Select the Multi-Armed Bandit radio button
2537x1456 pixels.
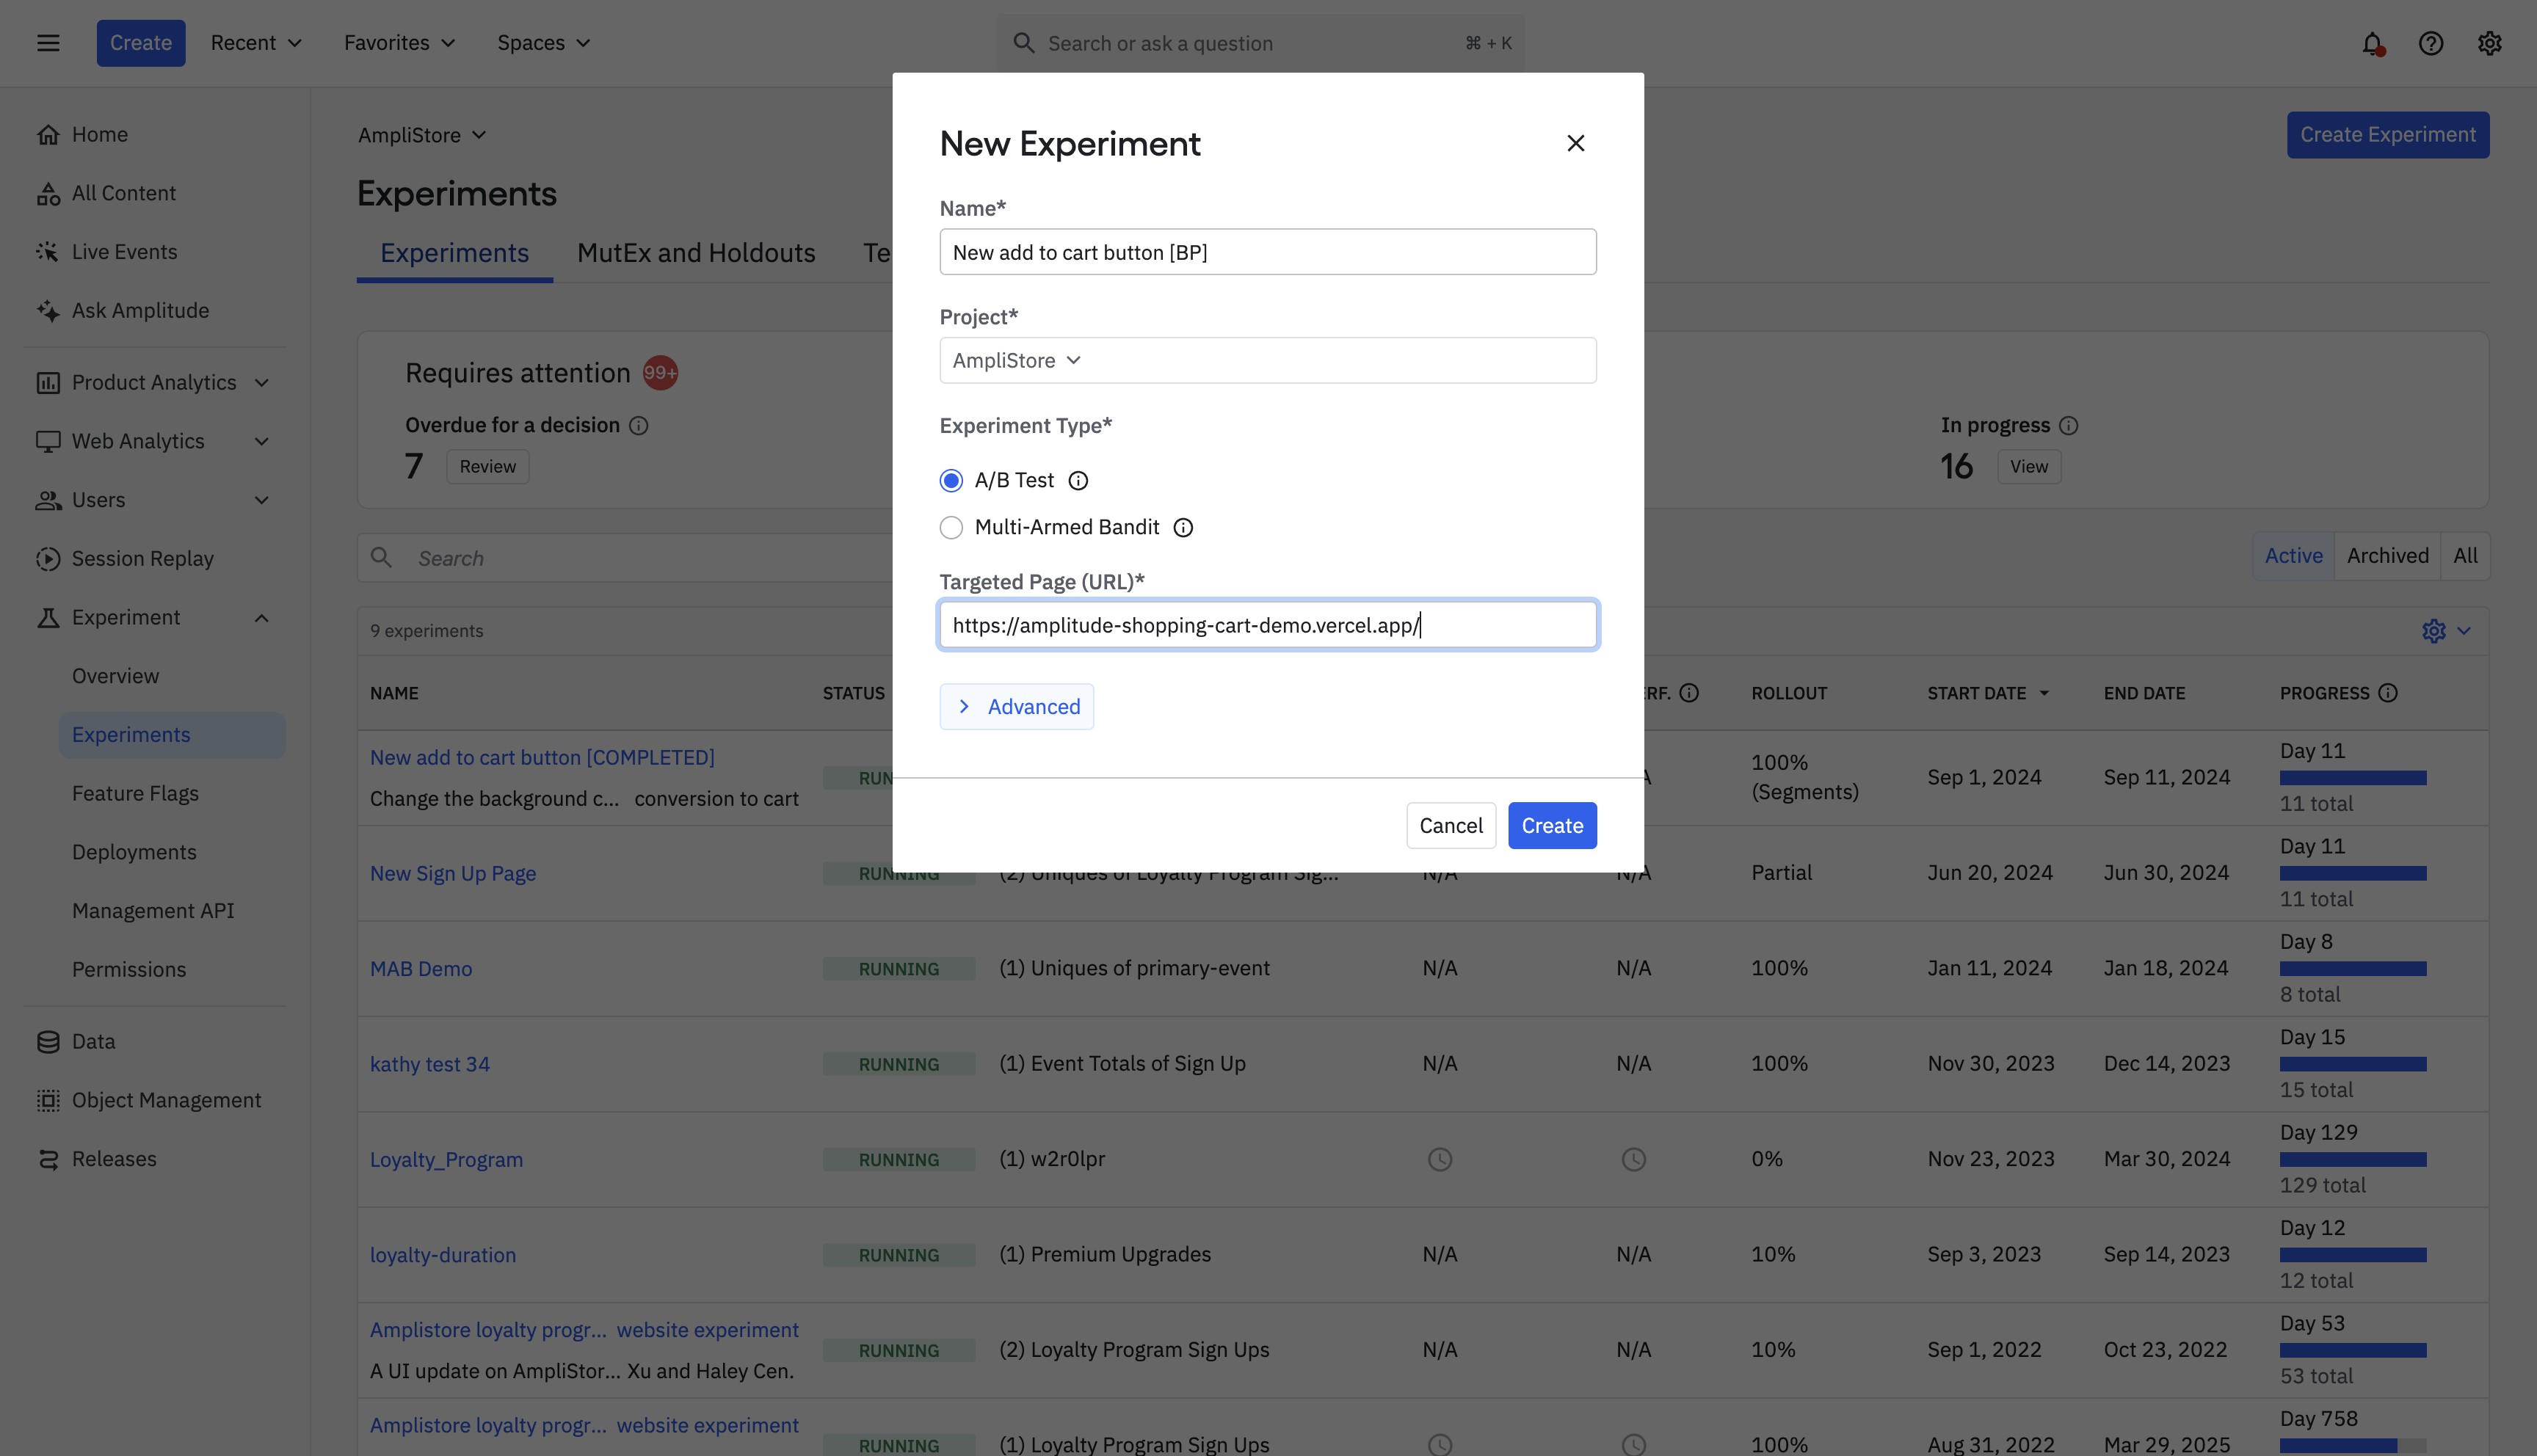[x=951, y=528]
